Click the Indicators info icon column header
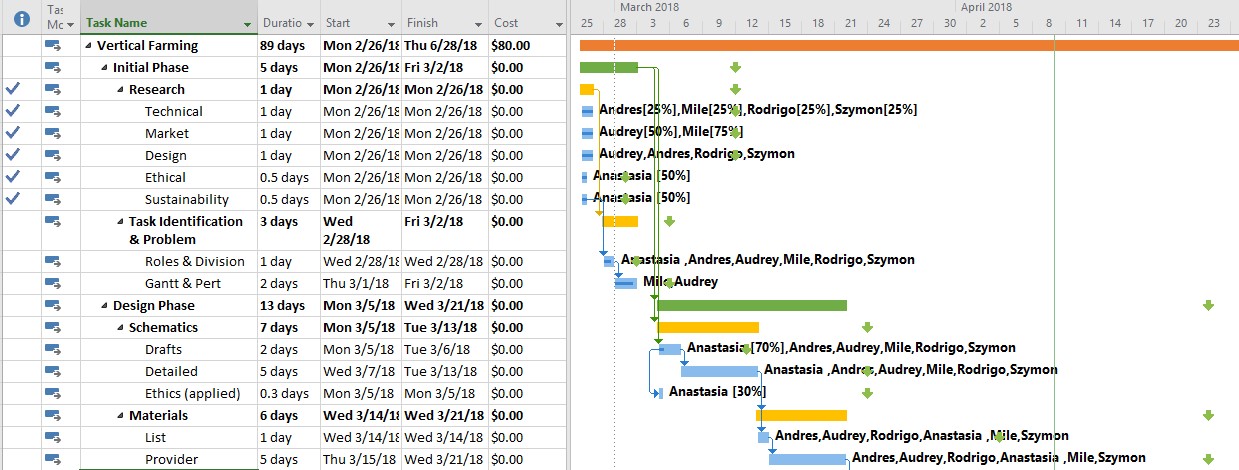The width and height of the screenshot is (1239, 470). [x=21, y=19]
